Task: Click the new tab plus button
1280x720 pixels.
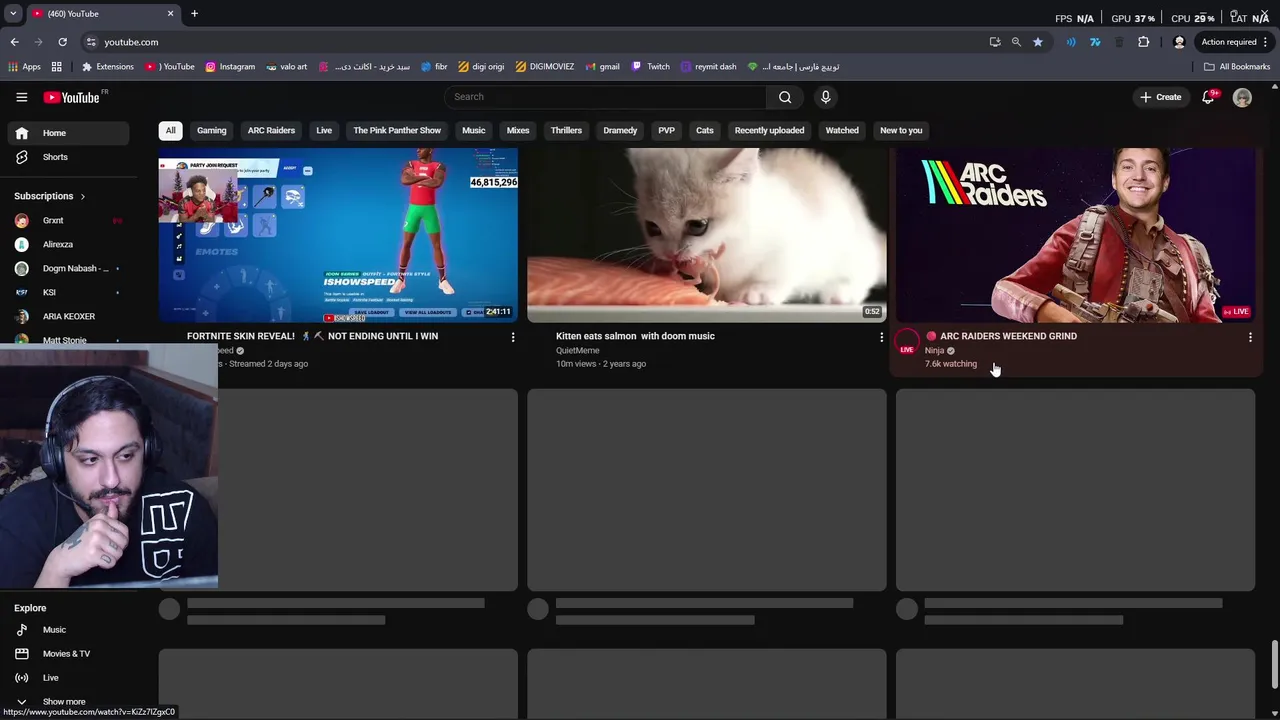Action: tap(194, 14)
